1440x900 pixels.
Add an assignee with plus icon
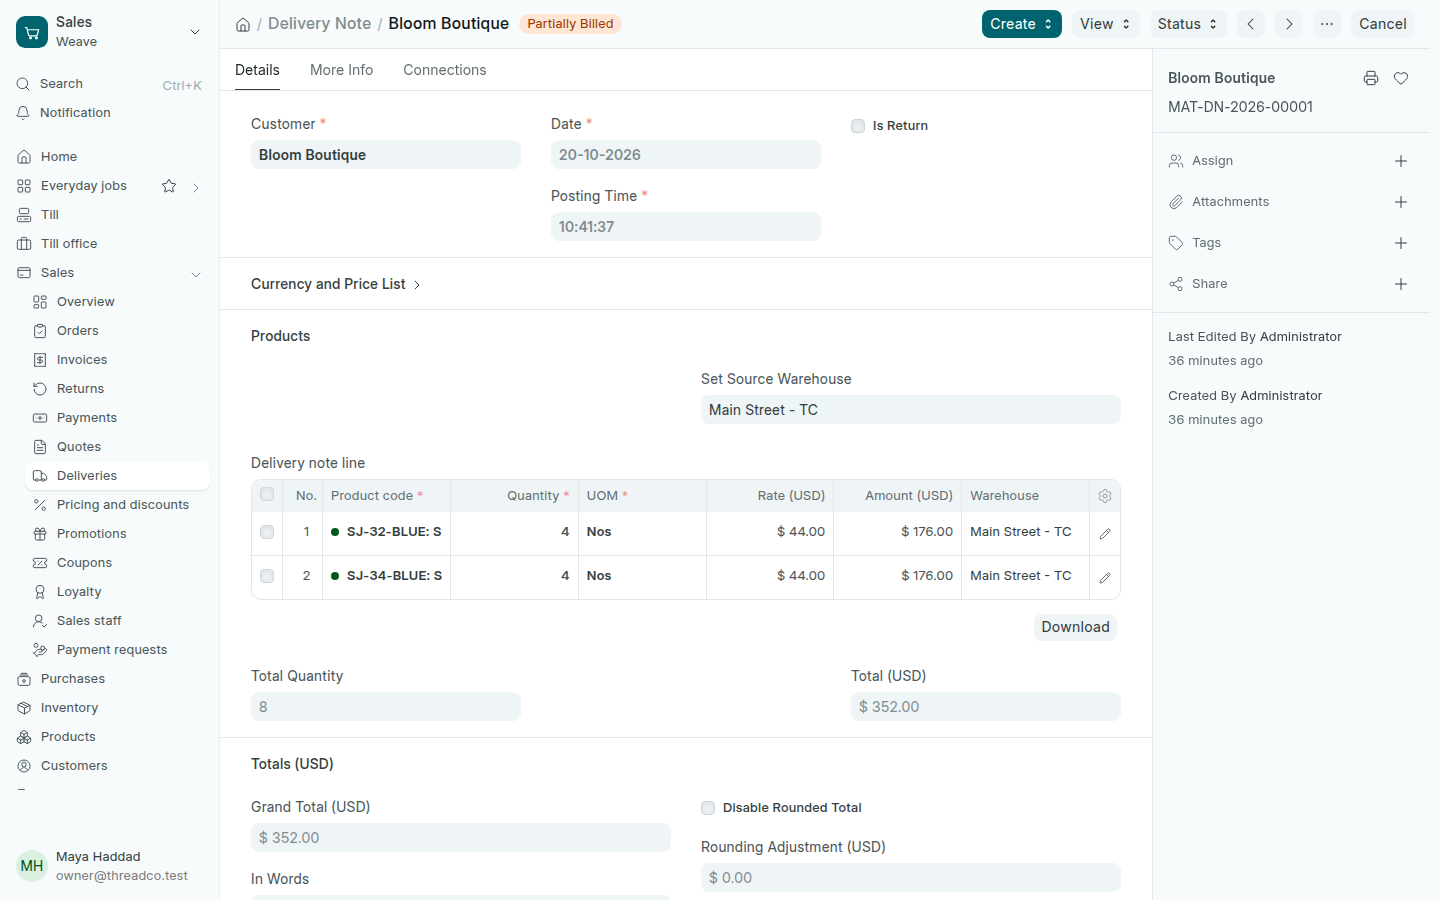(1401, 161)
